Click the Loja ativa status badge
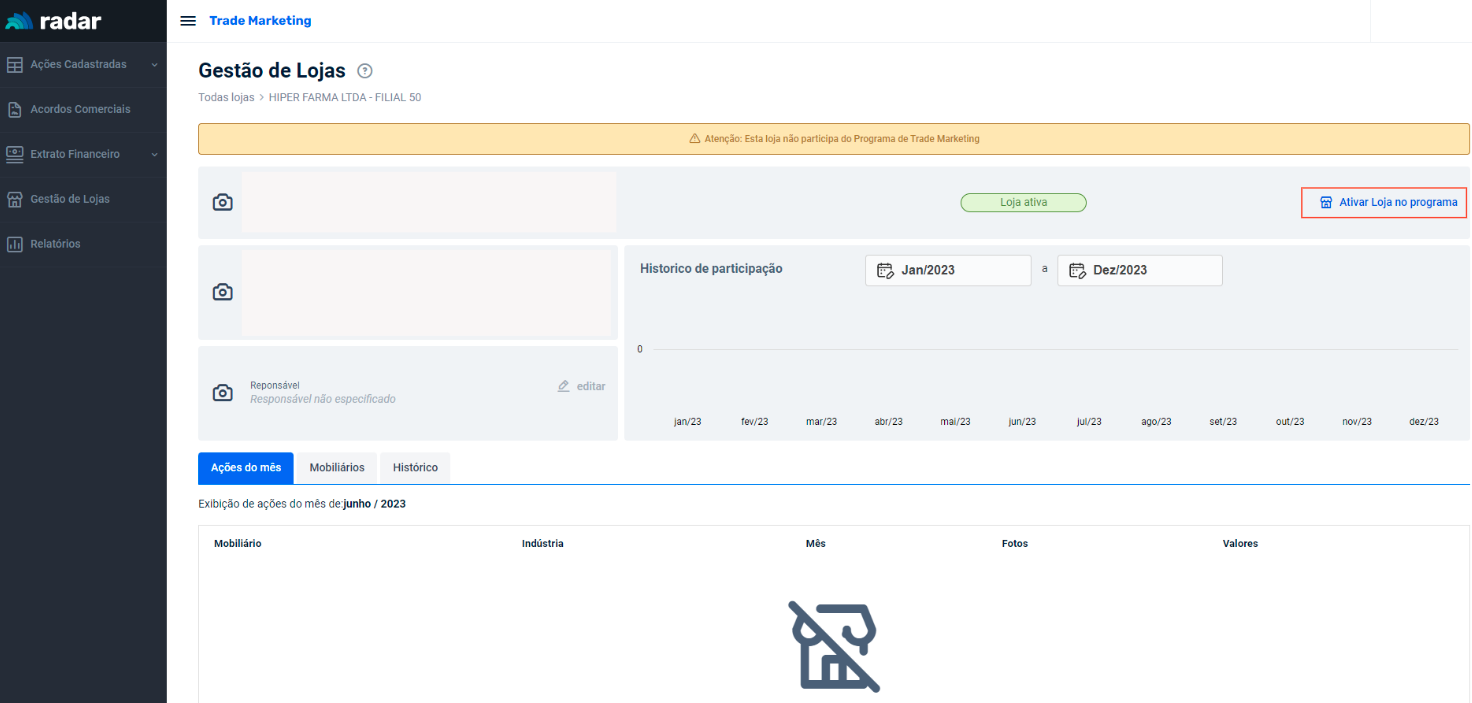Viewport: 1472px width, 703px height. pyautogui.click(x=1023, y=202)
